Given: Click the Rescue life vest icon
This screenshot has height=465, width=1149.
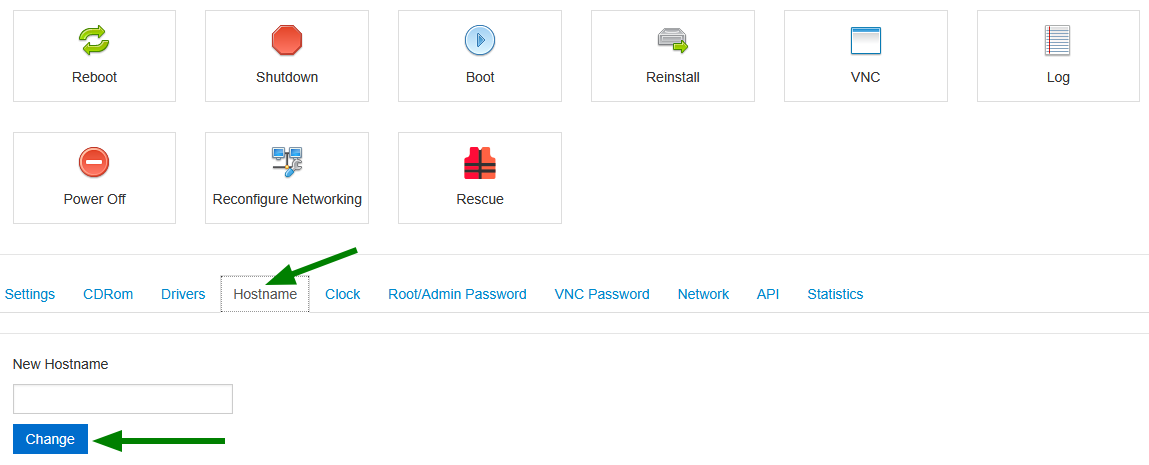Looking at the screenshot, I should pyautogui.click(x=480, y=163).
